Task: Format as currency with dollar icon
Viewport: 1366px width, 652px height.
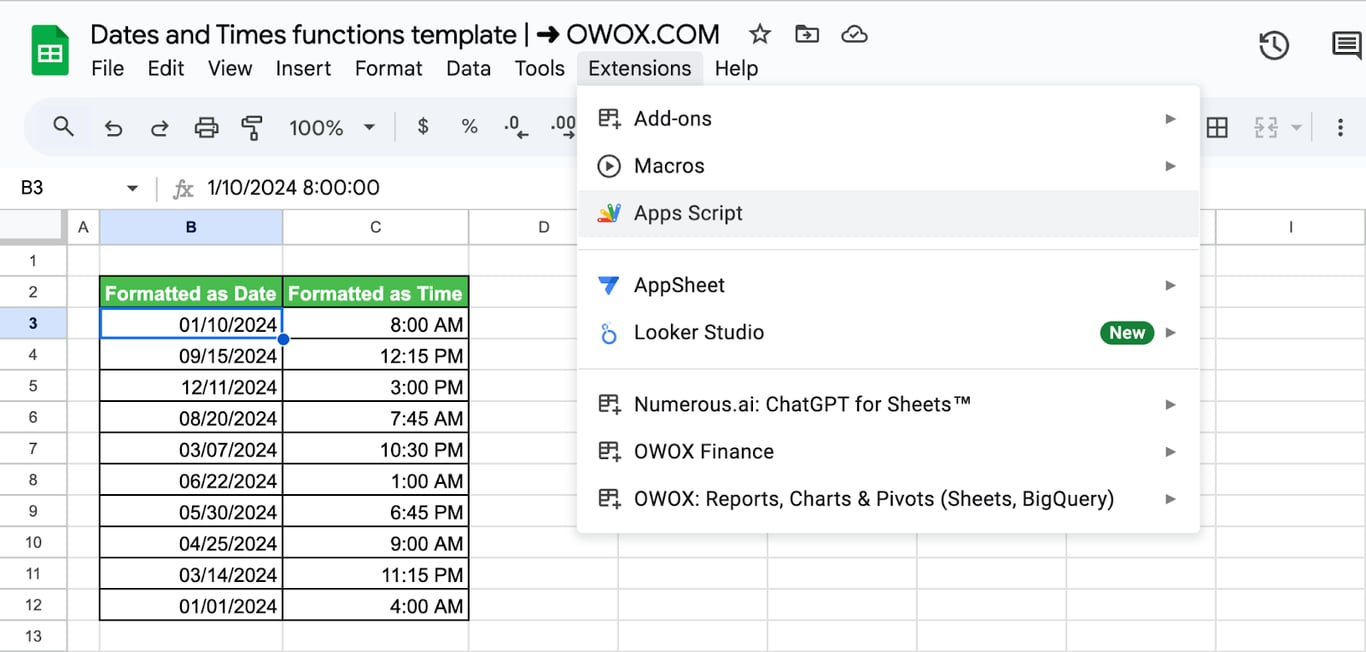Action: [x=423, y=127]
